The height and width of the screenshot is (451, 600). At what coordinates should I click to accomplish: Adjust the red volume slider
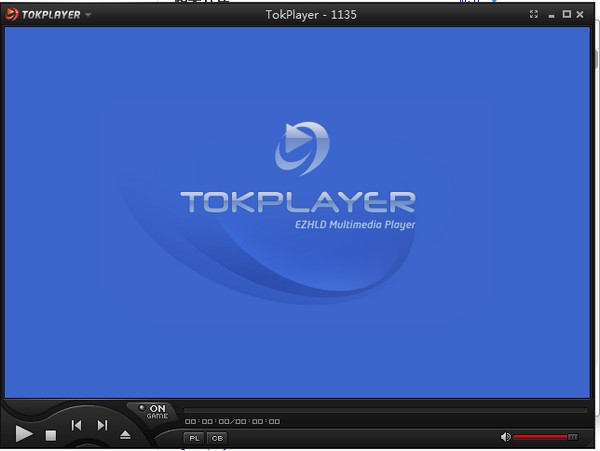(545, 437)
